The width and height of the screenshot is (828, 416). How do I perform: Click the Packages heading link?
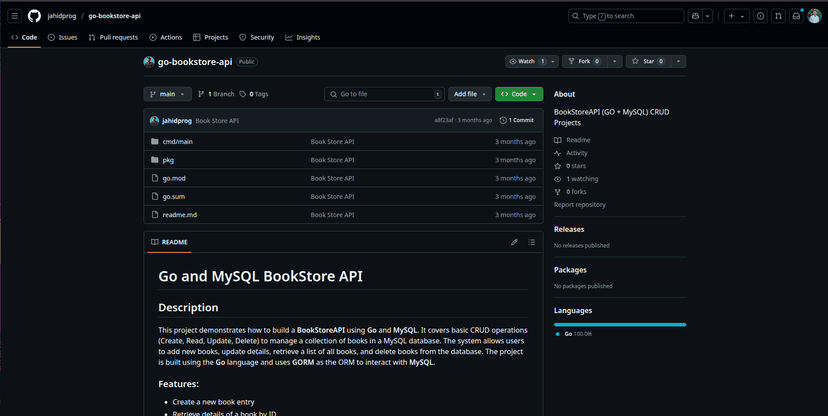pyautogui.click(x=570, y=270)
